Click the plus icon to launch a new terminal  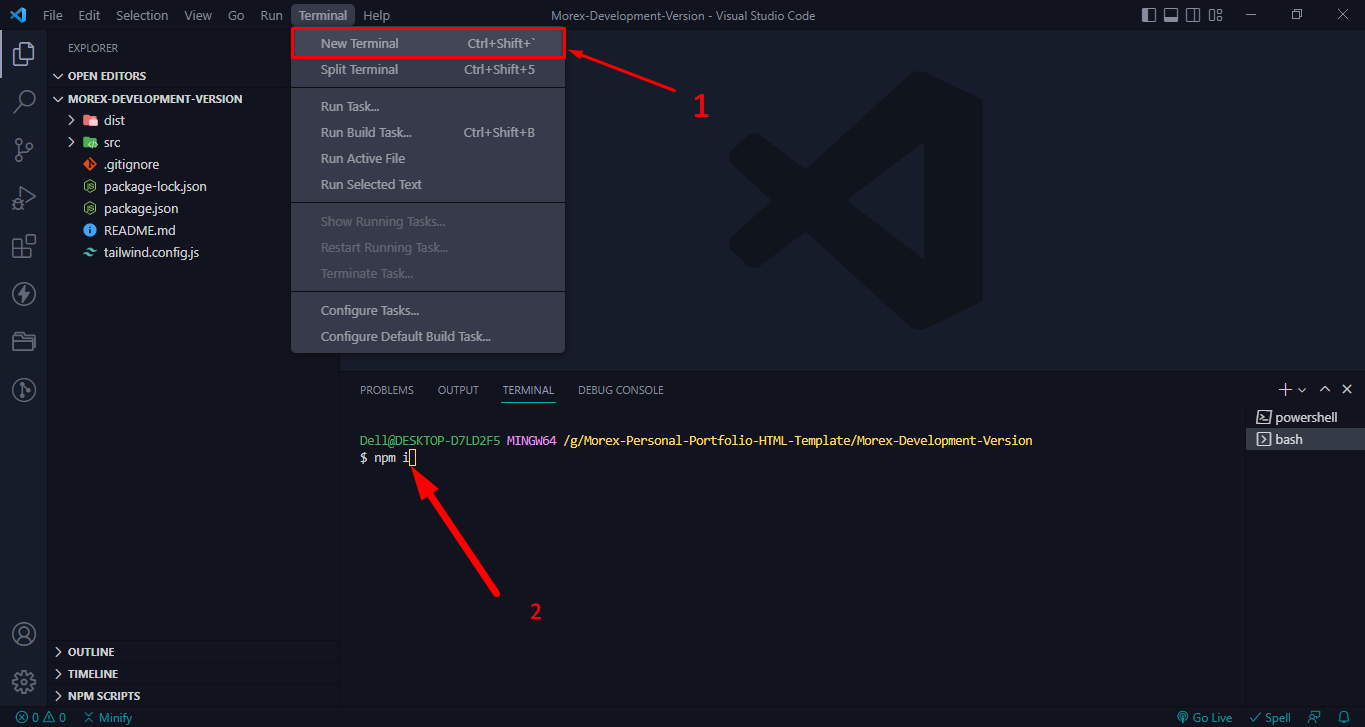coord(1285,389)
